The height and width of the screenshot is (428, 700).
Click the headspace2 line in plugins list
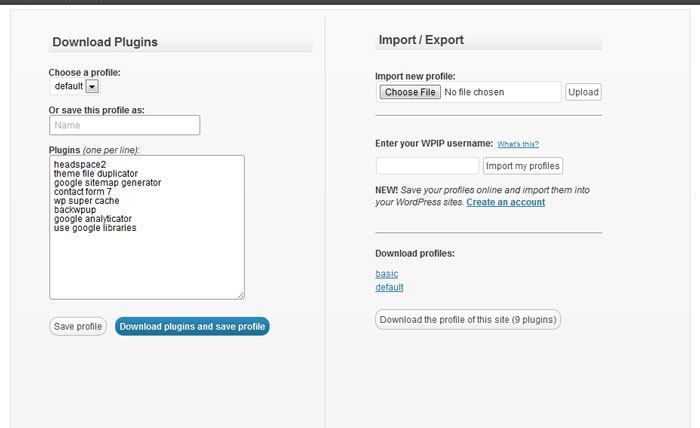pyautogui.click(x=80, y=164)
